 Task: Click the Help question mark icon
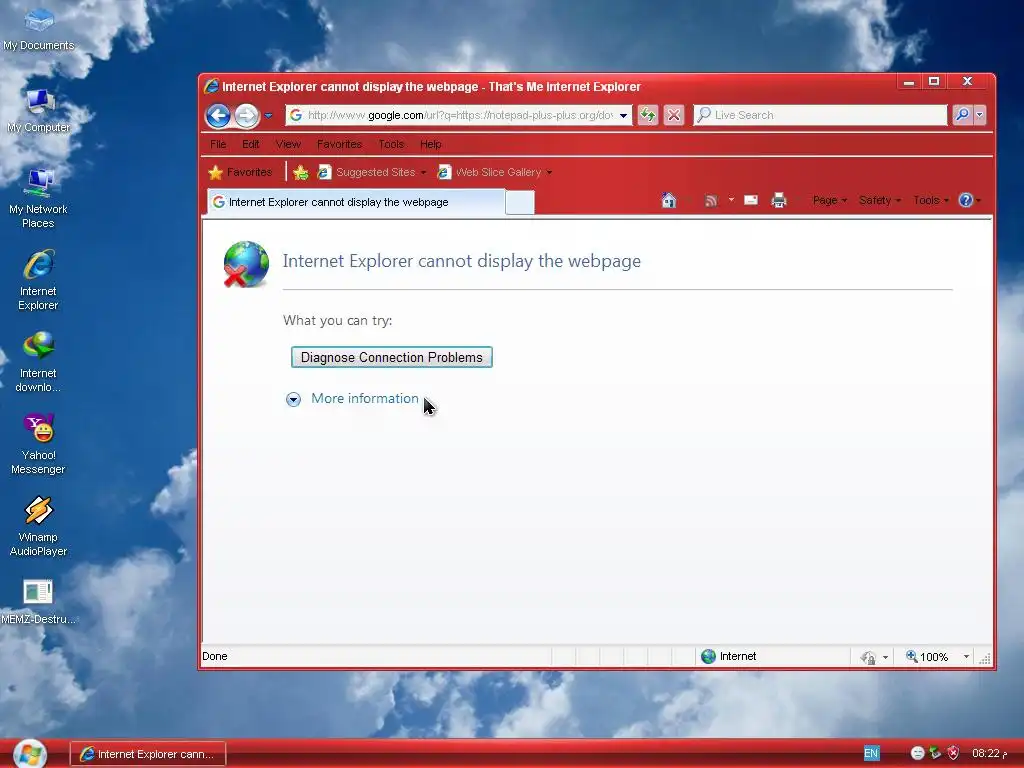(x=965, y=200)
